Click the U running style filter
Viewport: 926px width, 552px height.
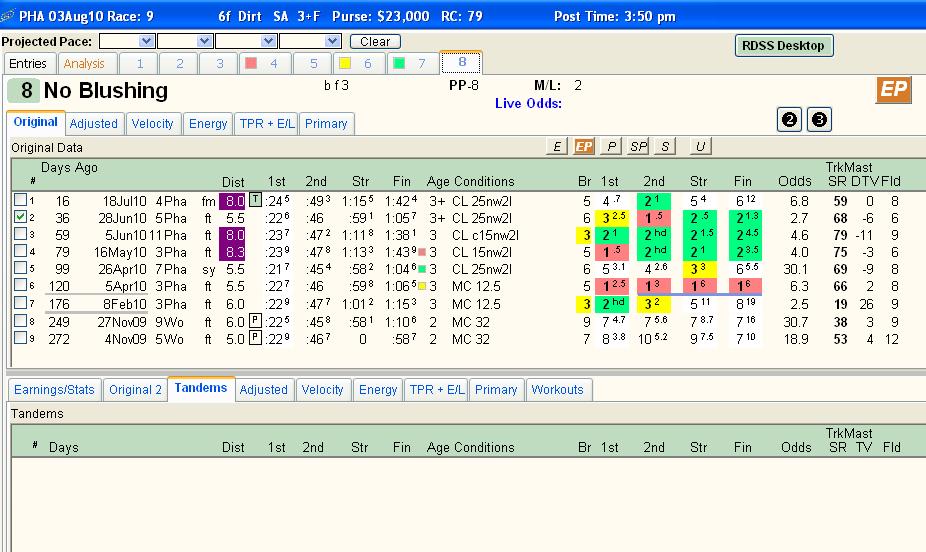(x=700, y=146)
